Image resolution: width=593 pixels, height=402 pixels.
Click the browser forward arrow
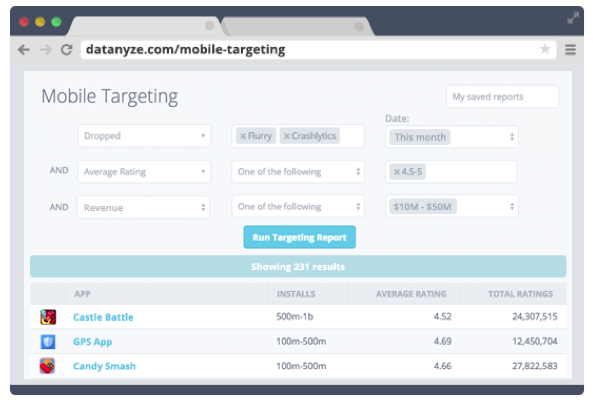46,50
